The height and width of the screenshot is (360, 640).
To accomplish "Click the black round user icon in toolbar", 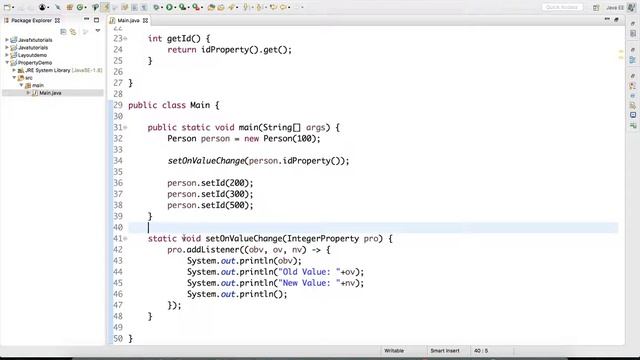I will coord(42,7).
